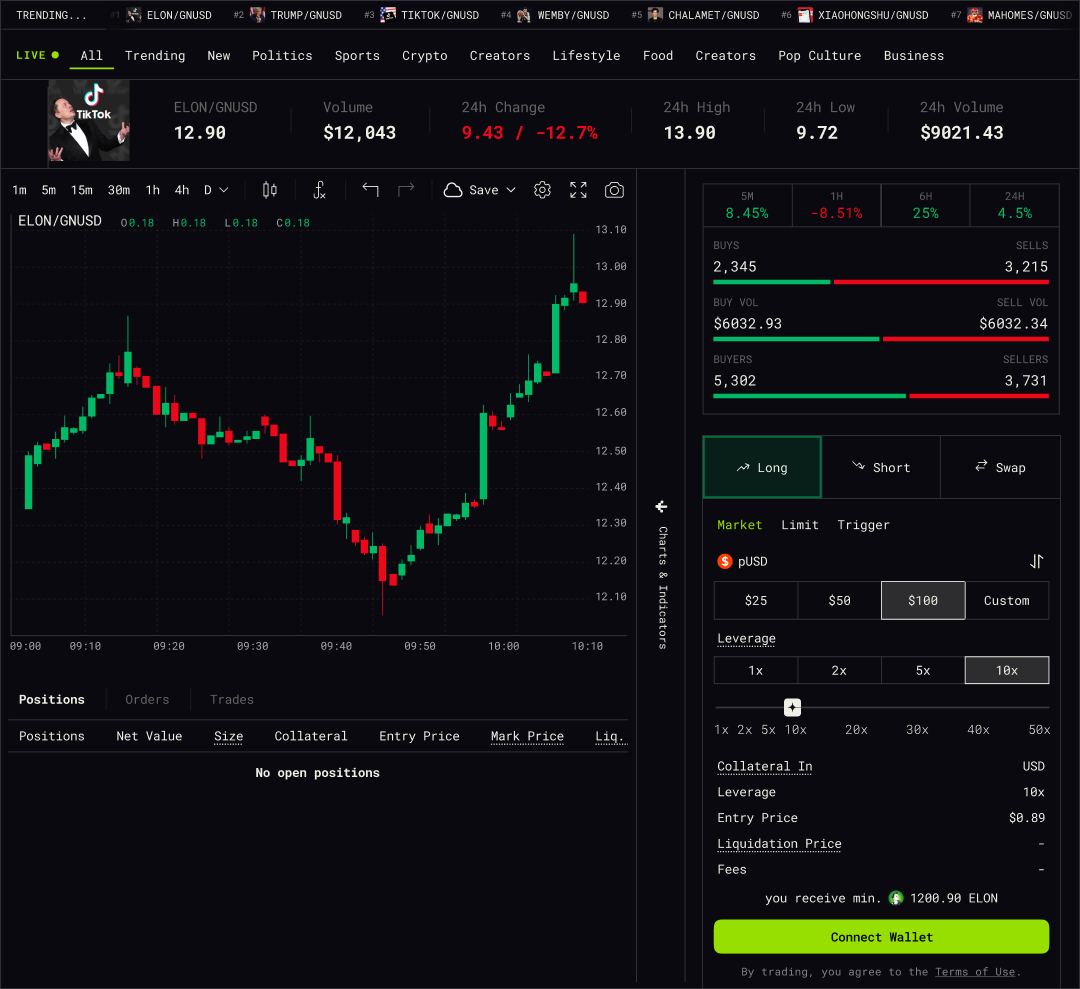The image size is (1080, 989).
Task: Open the Orders tab
Action: click(x=147, y=700)
